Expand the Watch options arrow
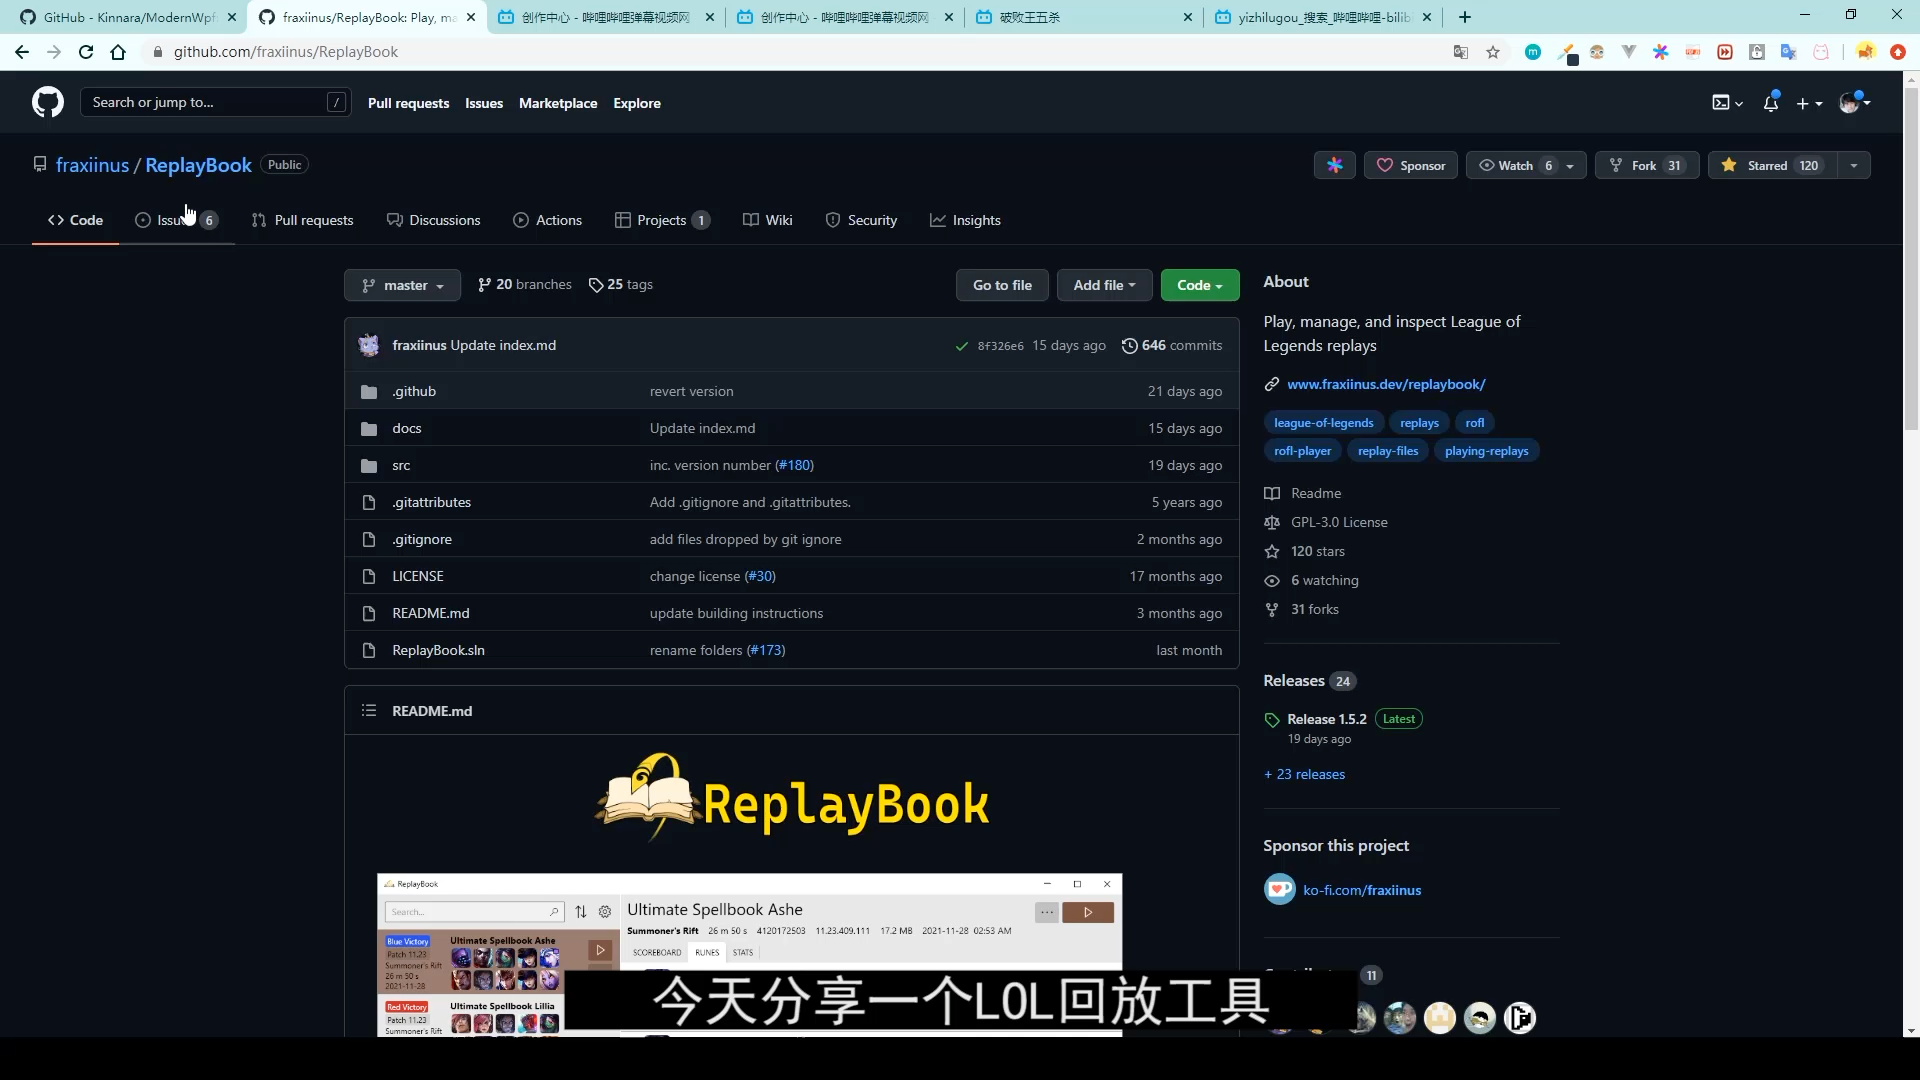Viewport: 1920px width, 1080px height. click(x=1570, y=165)
